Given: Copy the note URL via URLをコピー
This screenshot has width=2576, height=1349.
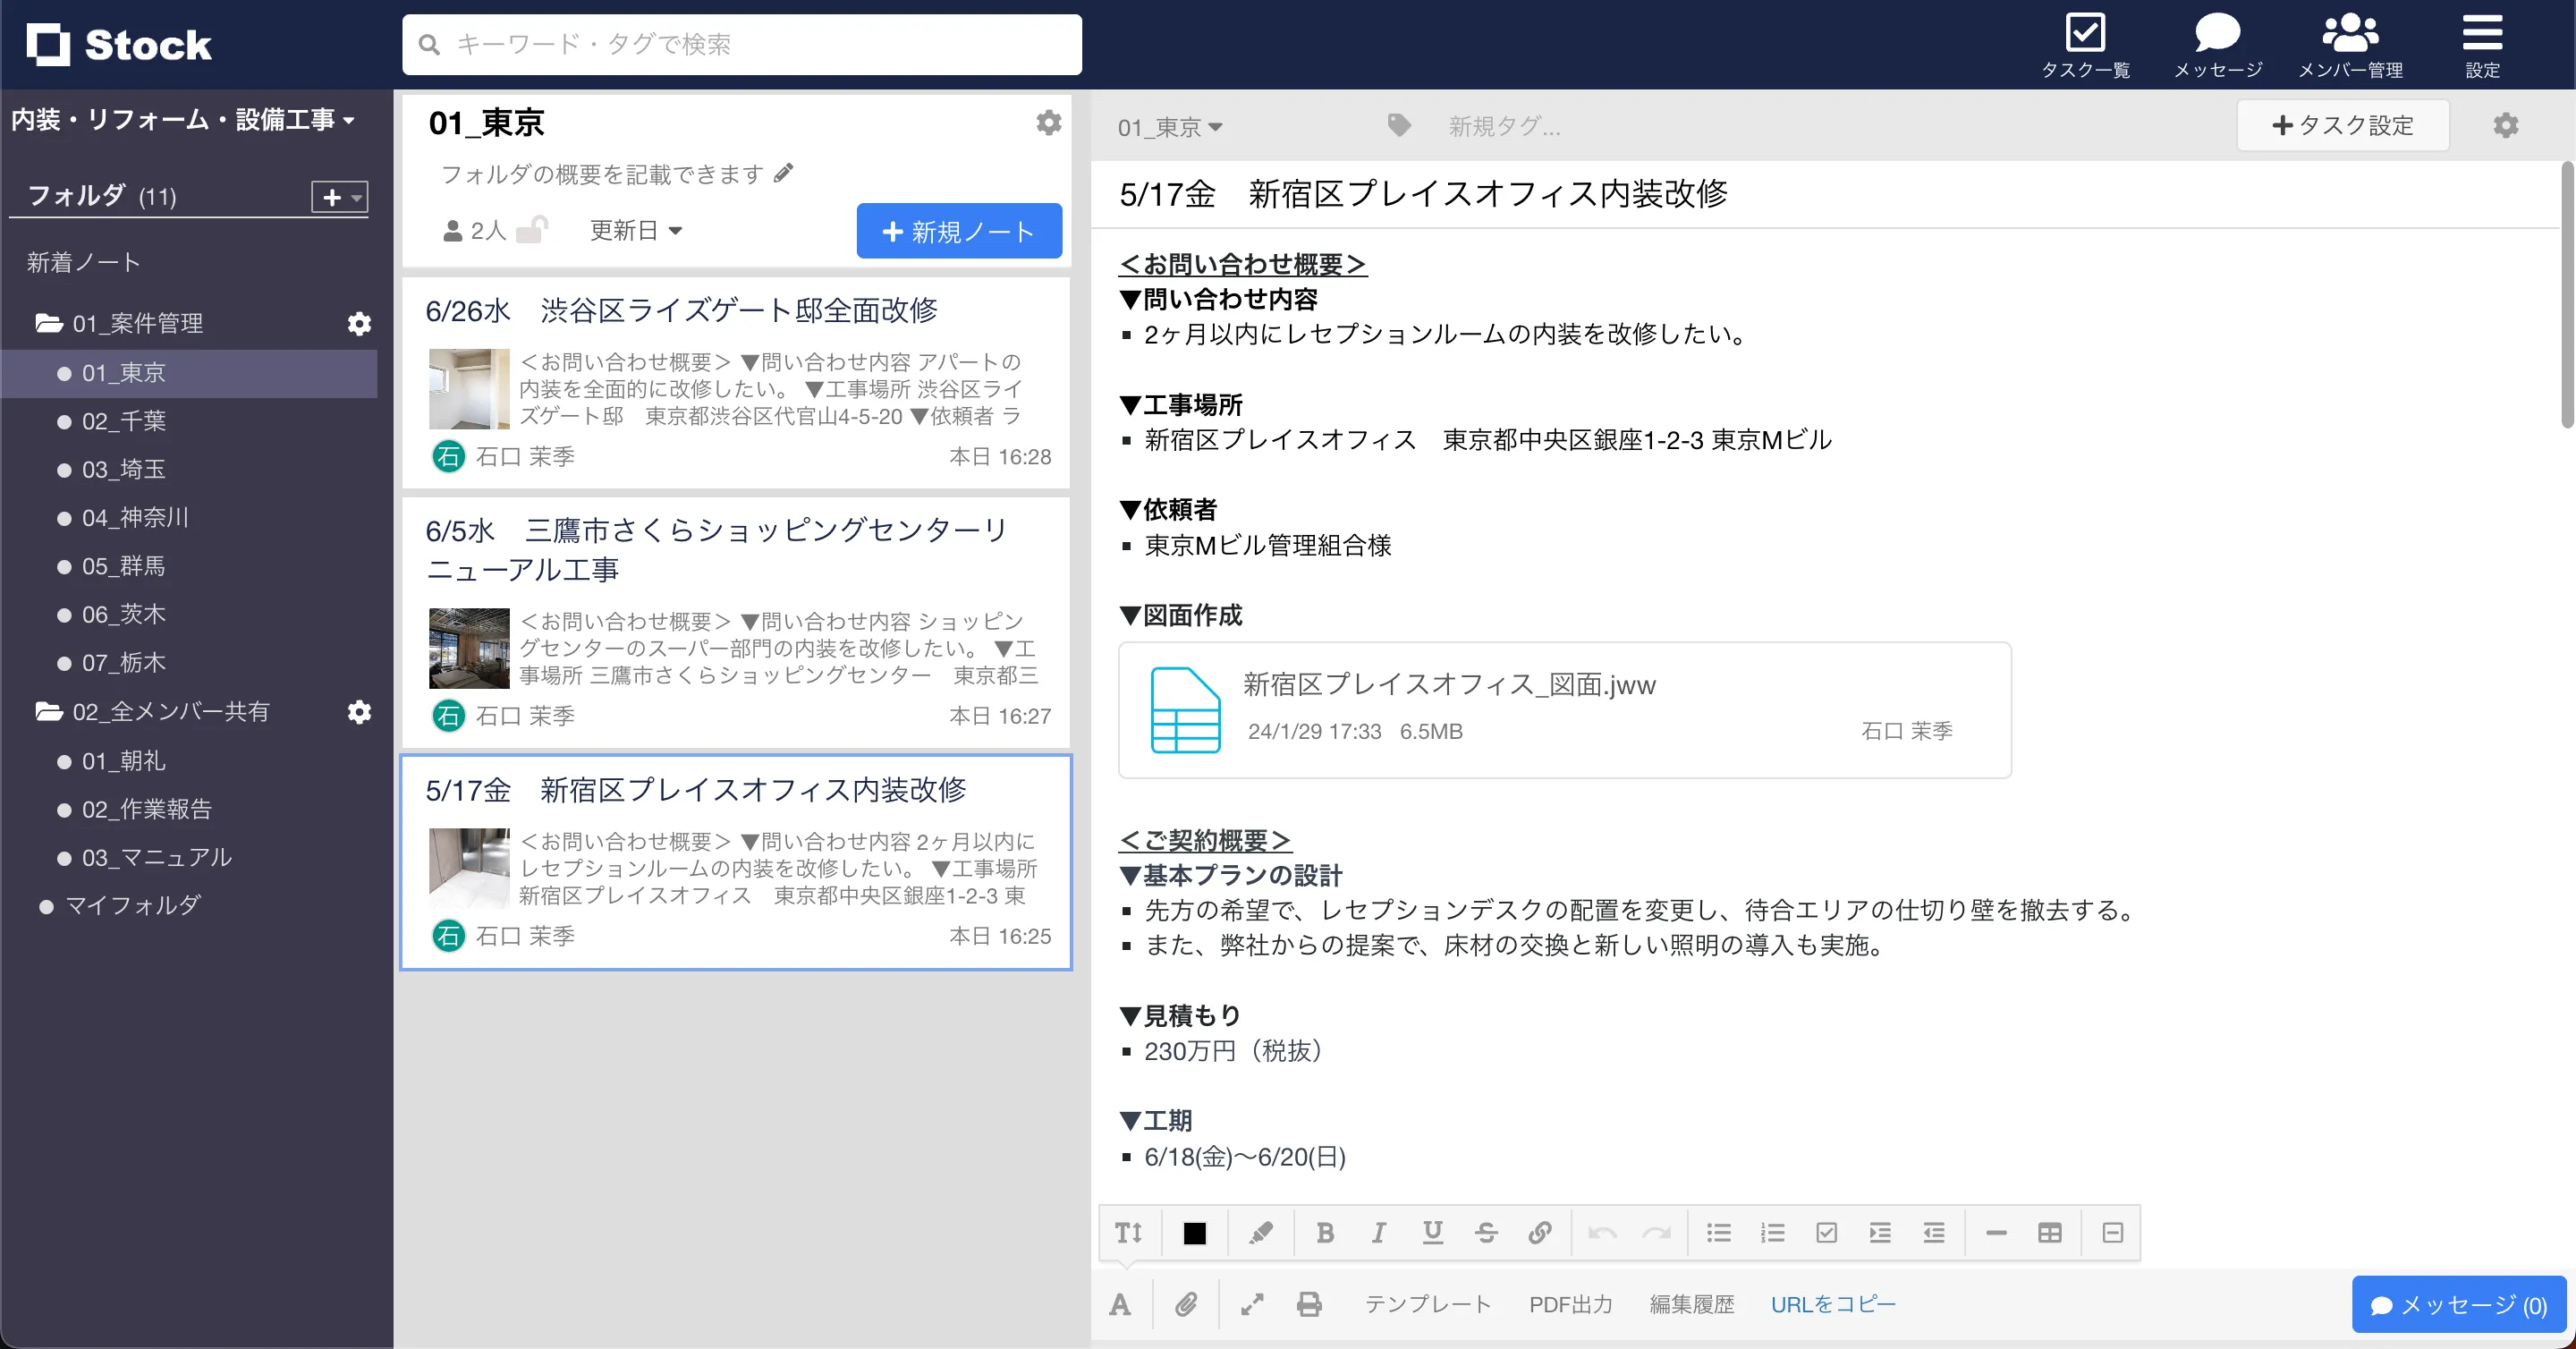Looking at the screenshot, I should [x=1833, y=1303].
